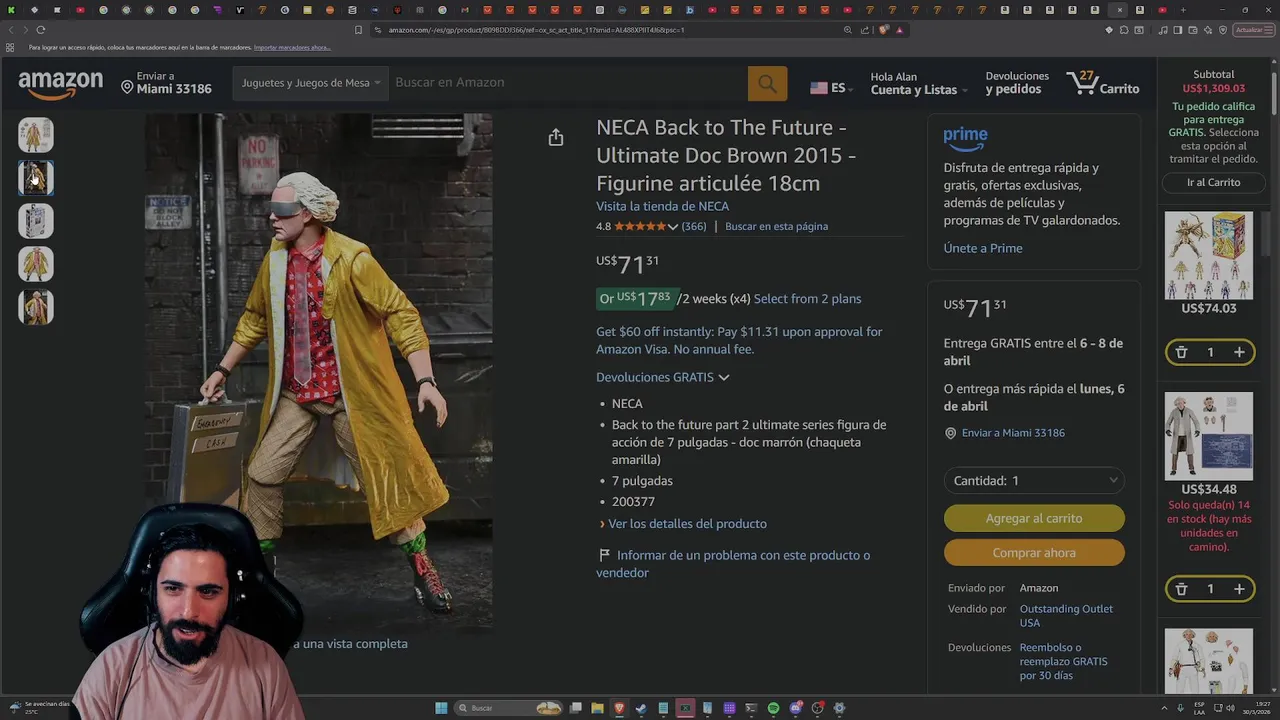Screen dimensions: 1280x720
Task: Open the ES language selector
Action: [x=831, y=88]
